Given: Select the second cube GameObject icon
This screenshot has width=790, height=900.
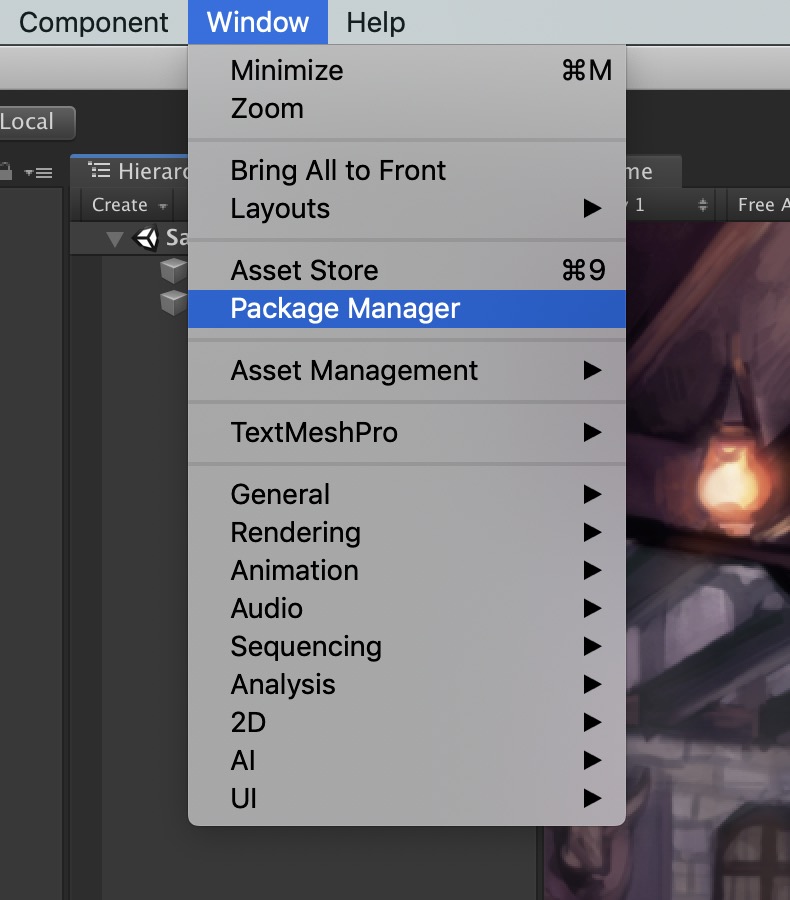Looking at the screenshot, I should [173, 302].
